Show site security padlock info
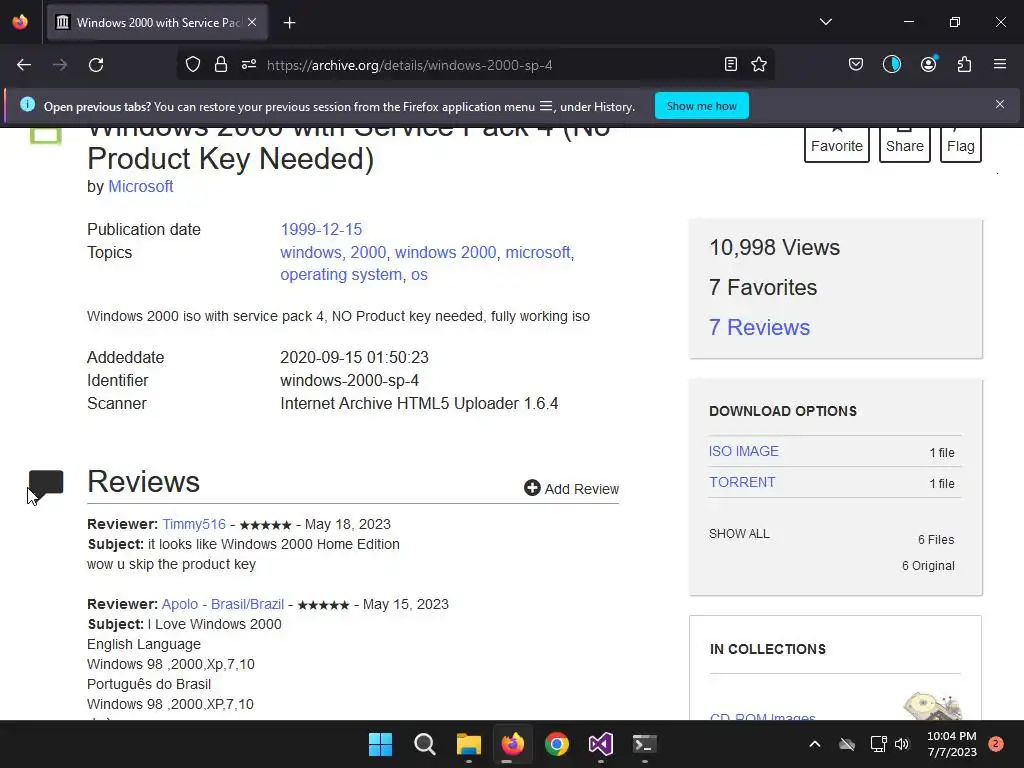1024x768 pixels. [221, 65]
